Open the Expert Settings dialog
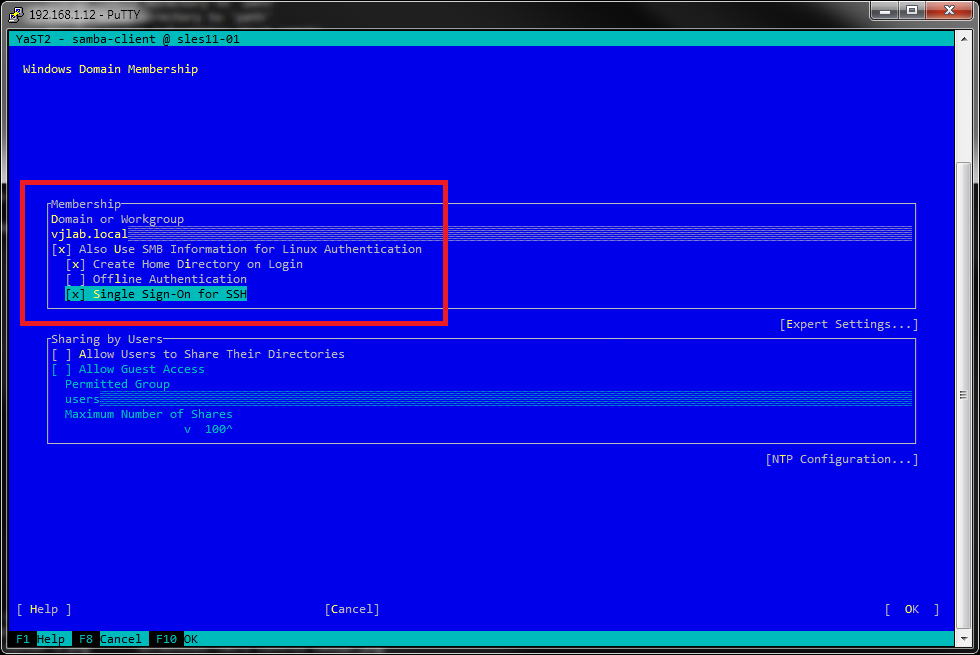 point(848,324)
